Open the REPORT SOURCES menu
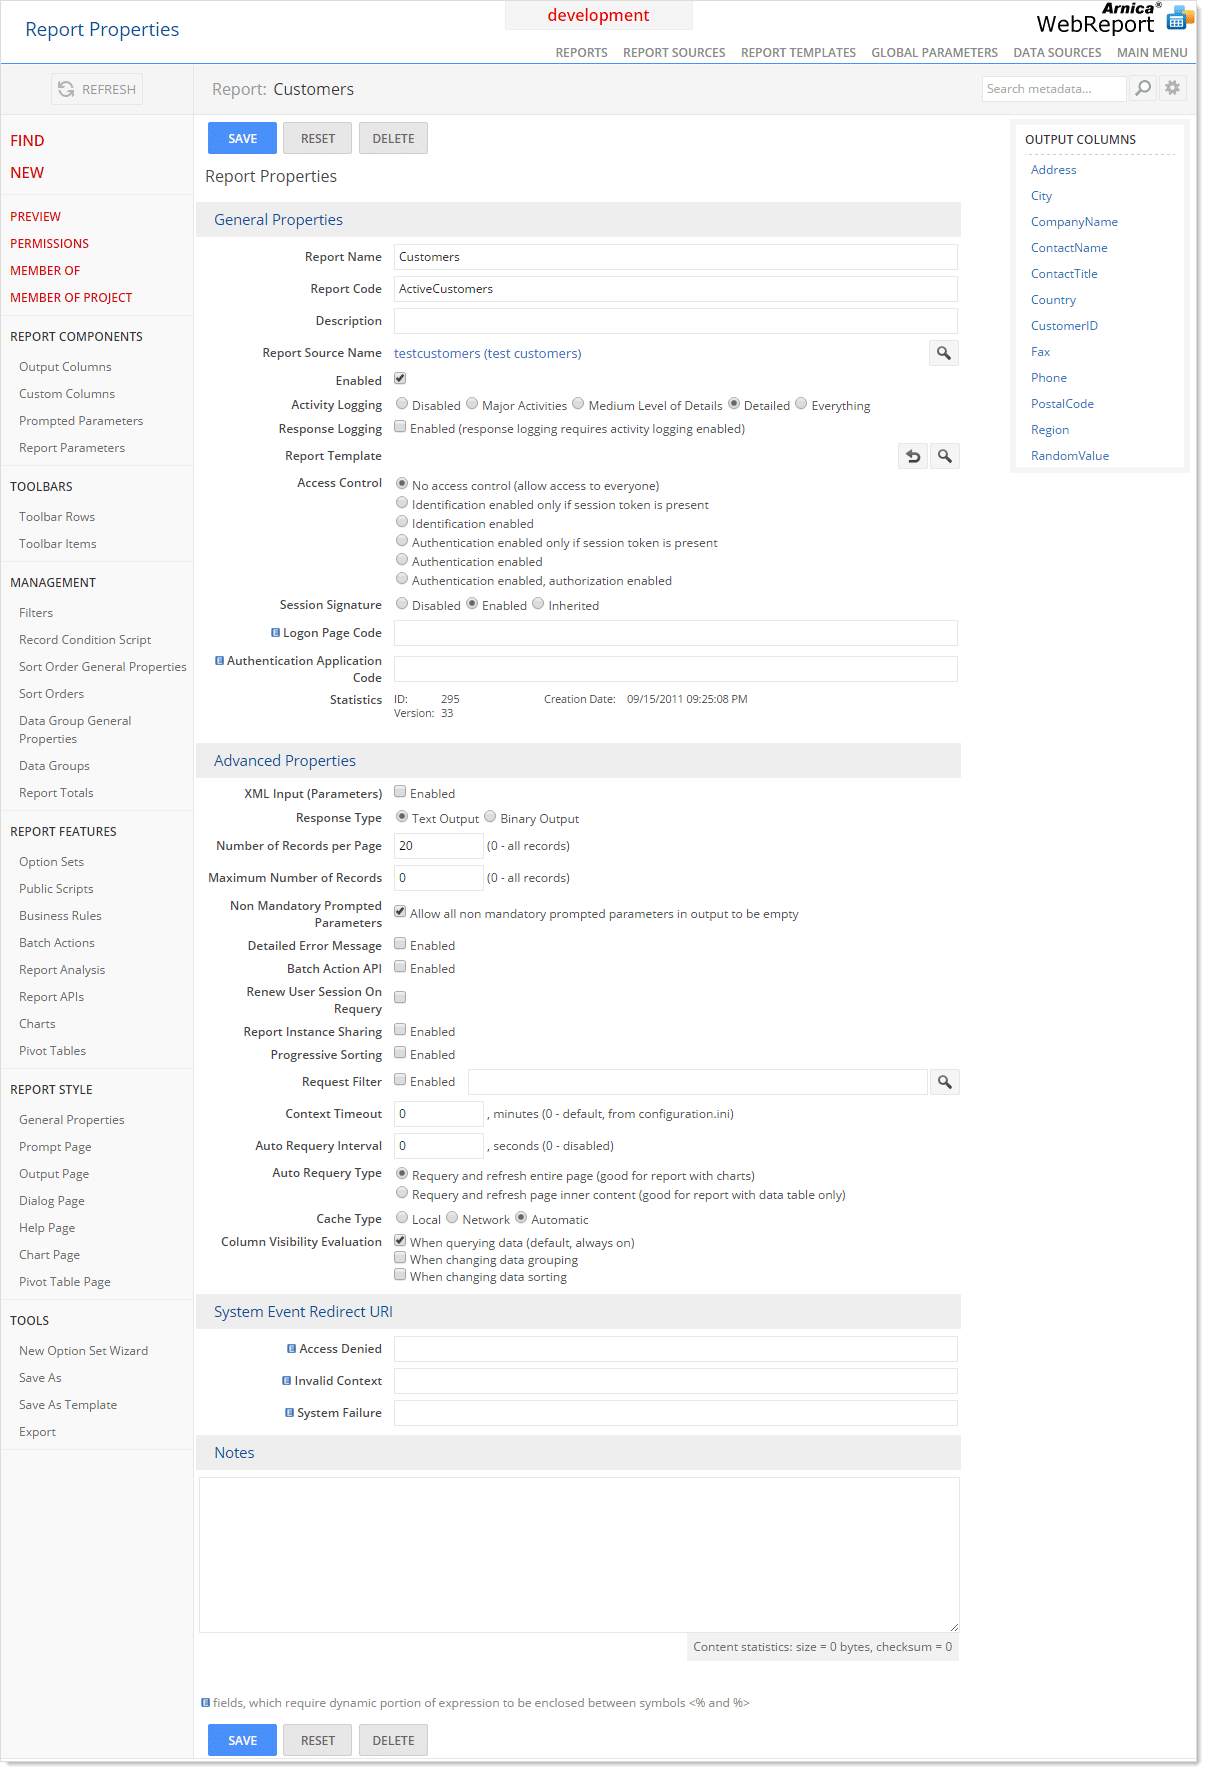The width and height of the screenshot is (1207, 1772). click(x=674, y=53)
